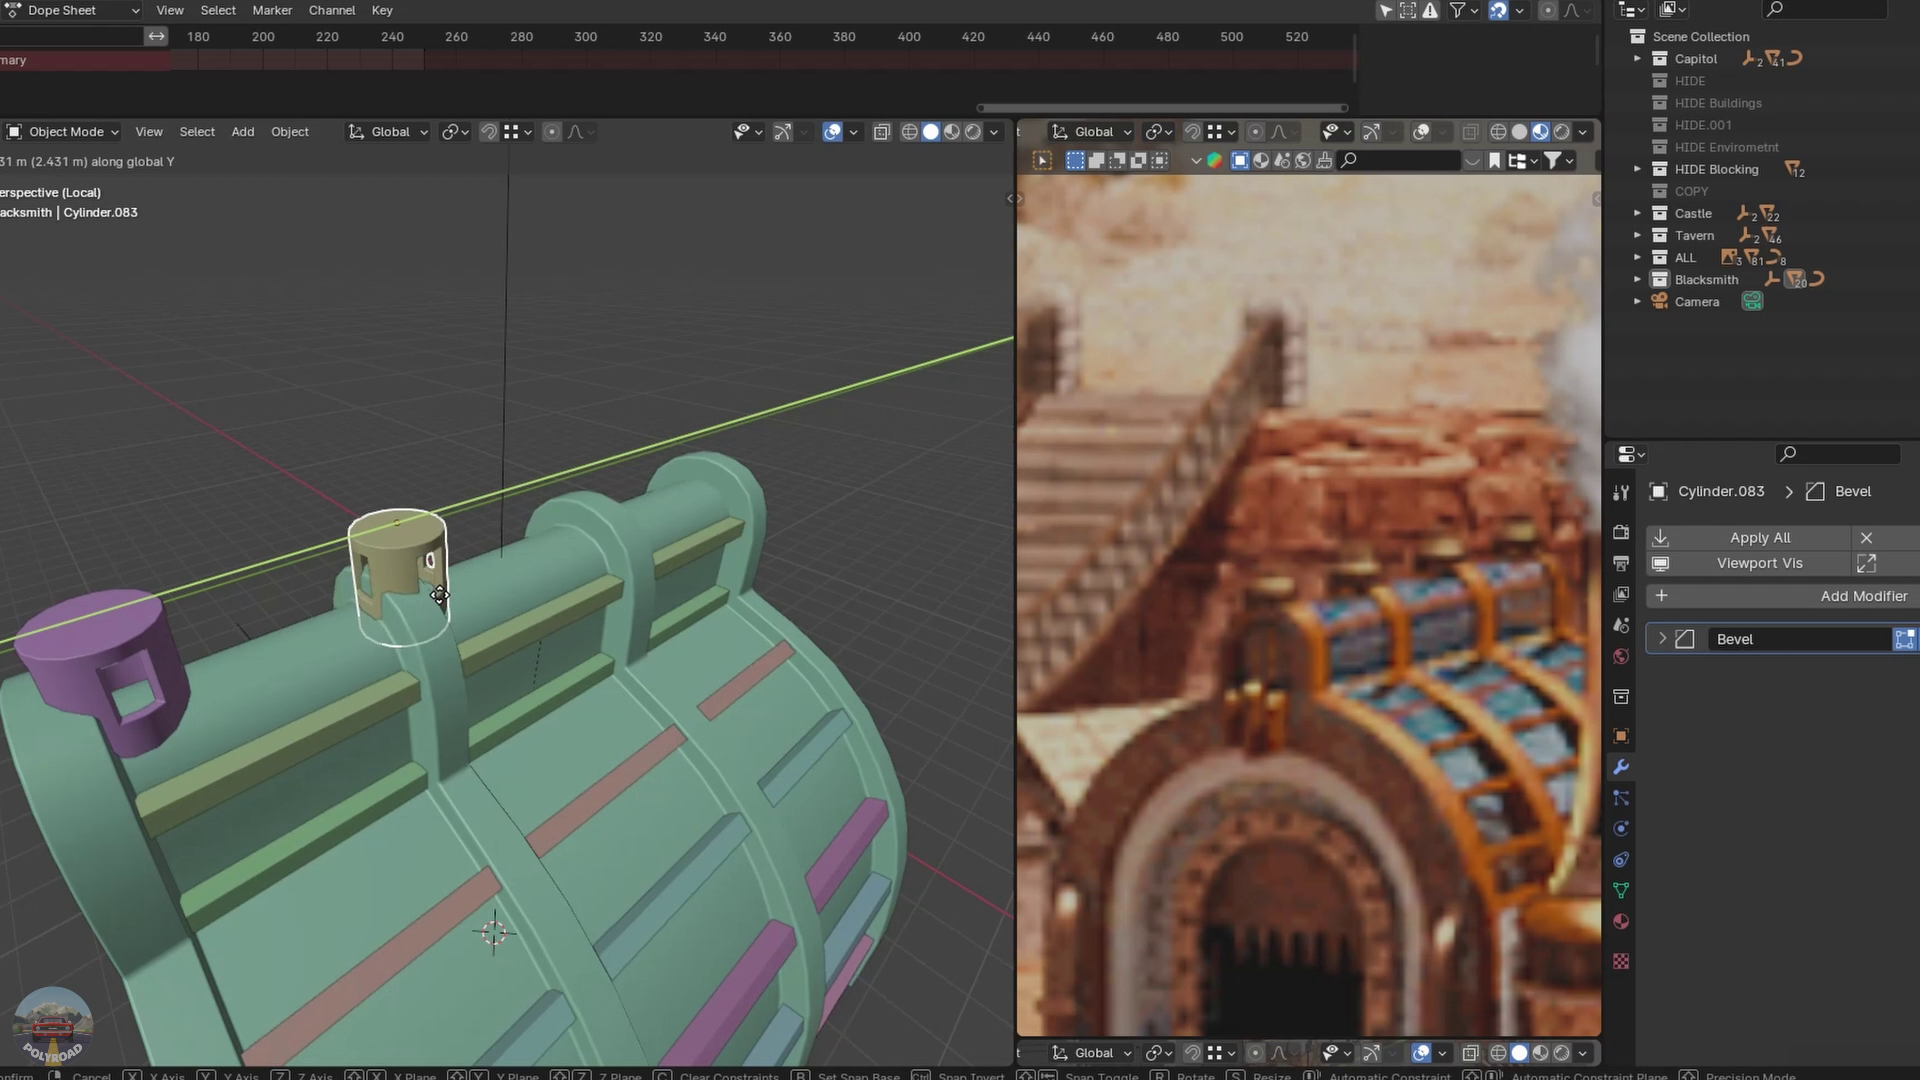The image size is (1920, 1080).
Task: Open the properties editor type dropdown
Action: coord(1631,454)
